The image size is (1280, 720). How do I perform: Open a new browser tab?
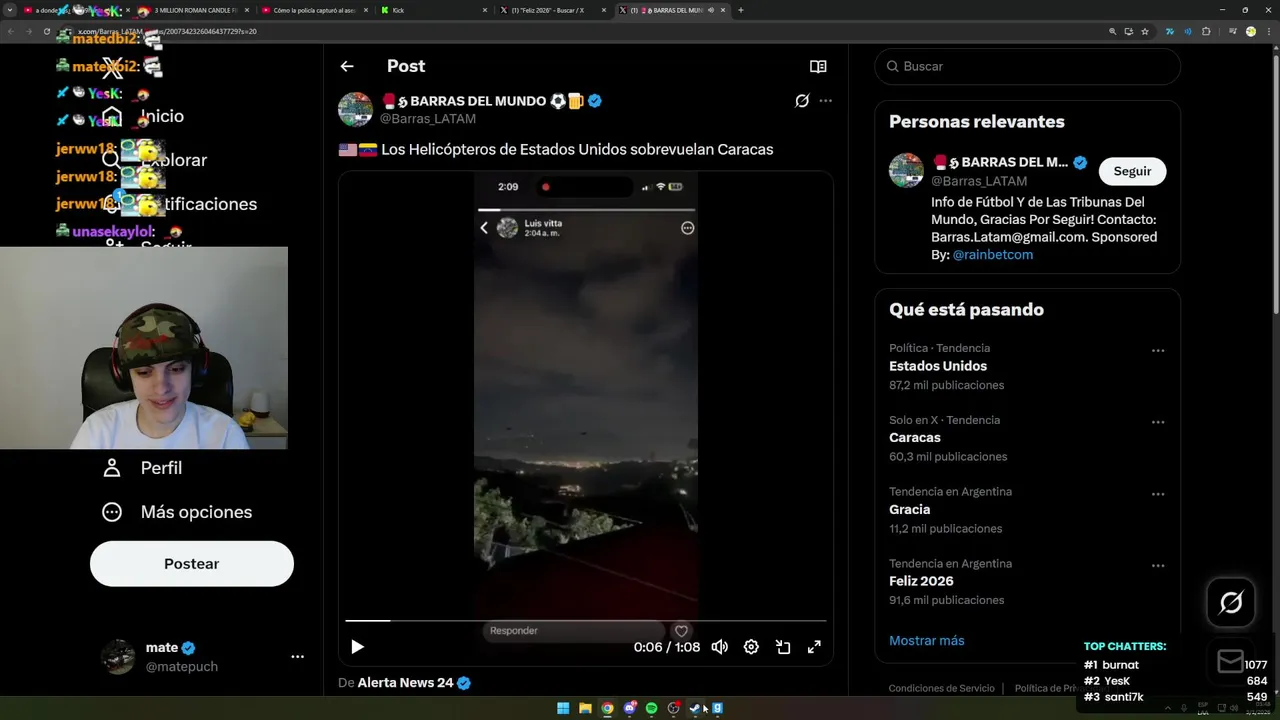click(741, 10)
